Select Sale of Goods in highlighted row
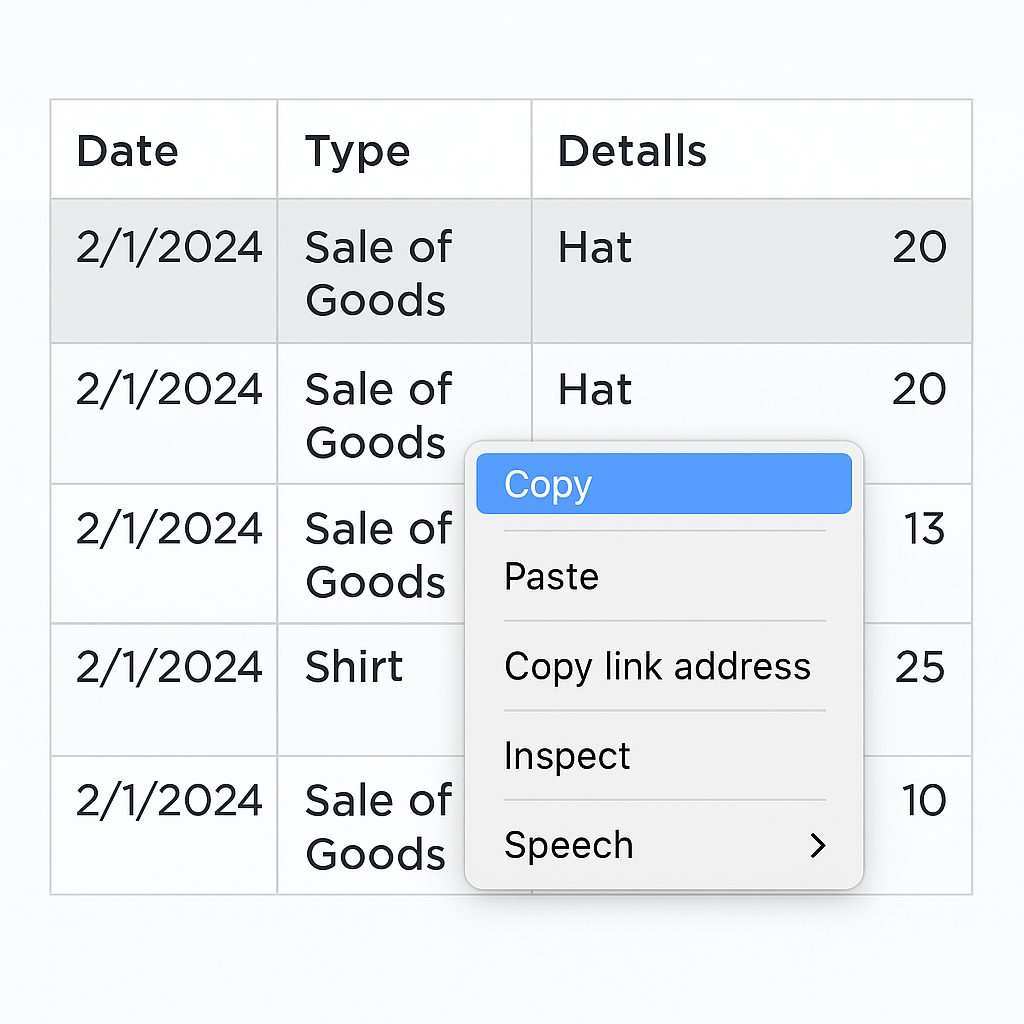The height and width of the screenshot is (1024, 1024). click(378, 273)
